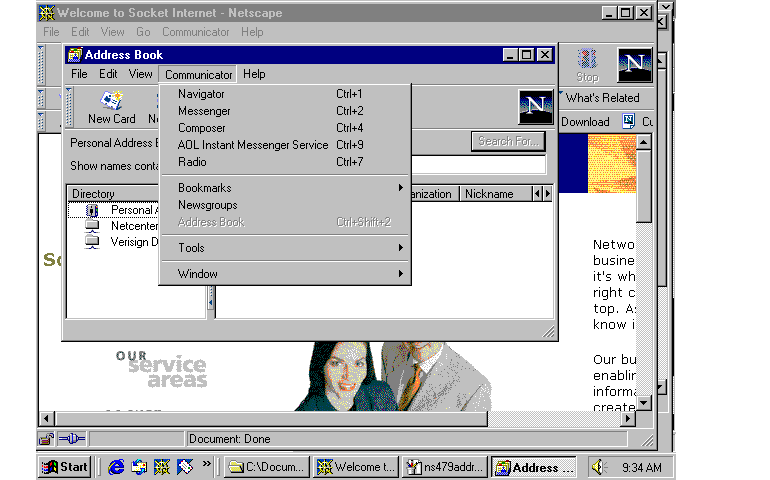Click the right column-scroll arrow beside Nickname
This screenshot has width=770, height=480.
(548, 194)
